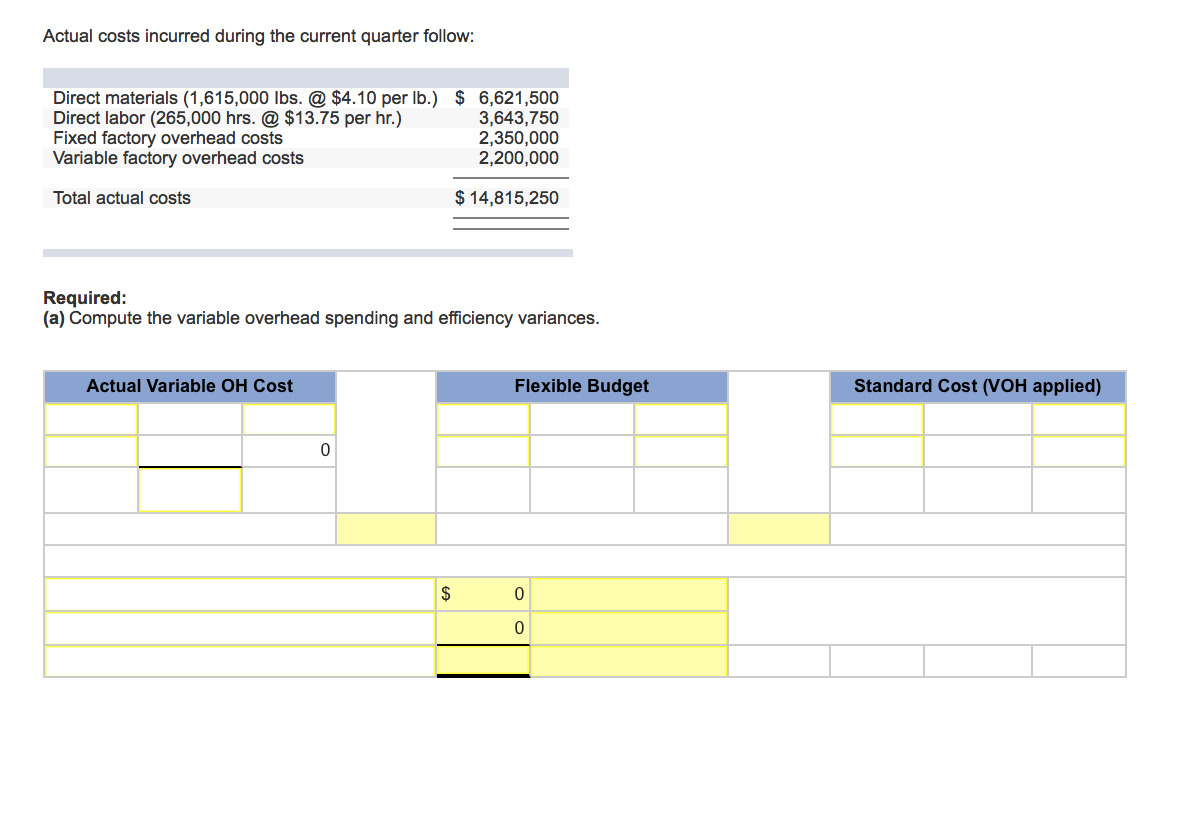Select second-row third cell under Standard Cost
The image size is (1192, 816).
coord(1079,451)
